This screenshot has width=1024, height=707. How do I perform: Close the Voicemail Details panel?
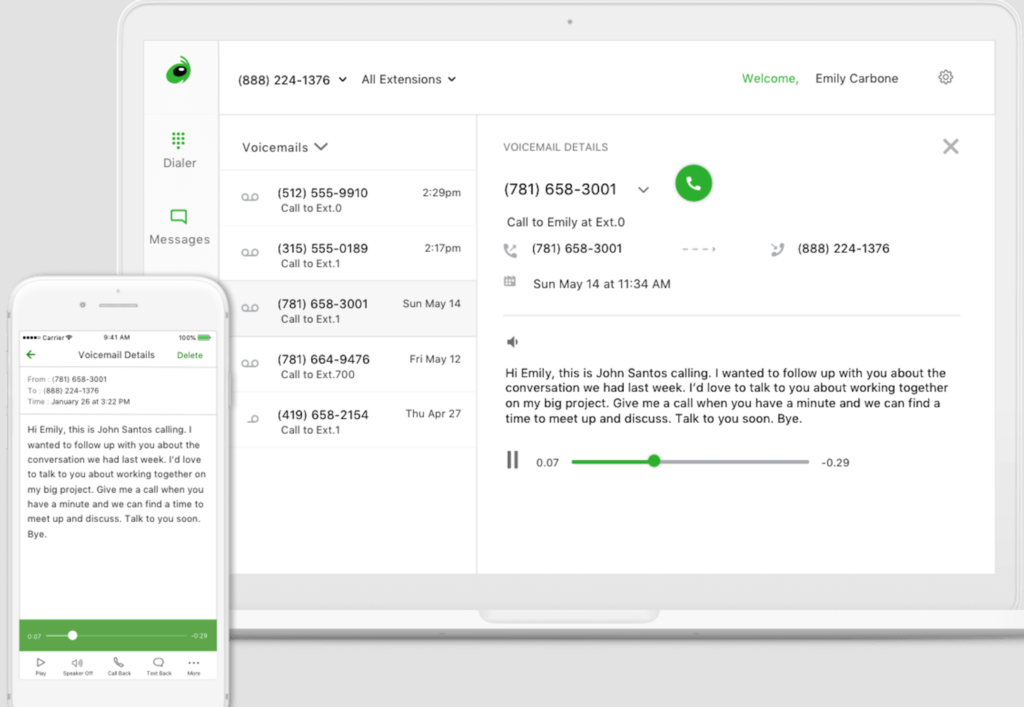click(x=950, y=146)
